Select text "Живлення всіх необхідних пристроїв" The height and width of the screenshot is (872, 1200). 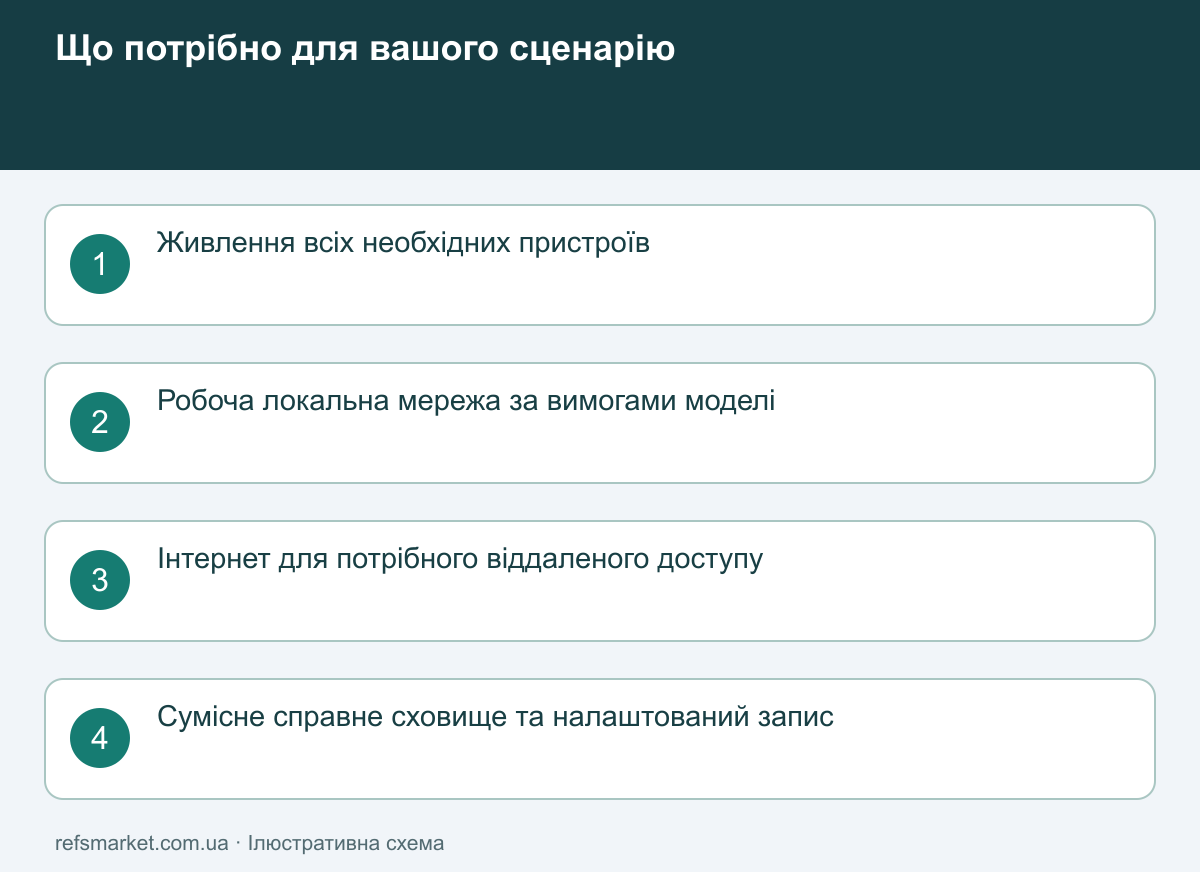pyautogui.click(x=404, y=243)
